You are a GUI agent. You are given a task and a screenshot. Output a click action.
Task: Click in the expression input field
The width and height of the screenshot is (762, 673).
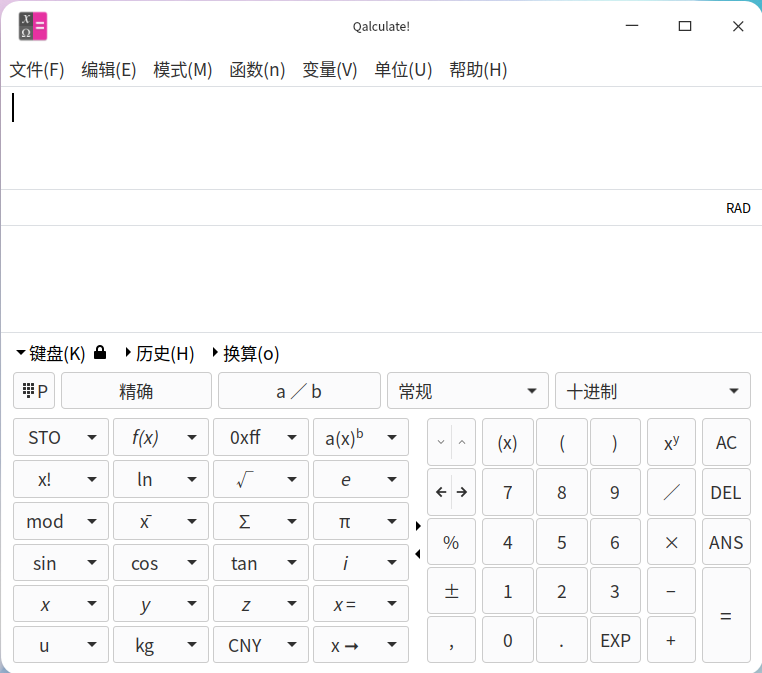click(380, 137)
